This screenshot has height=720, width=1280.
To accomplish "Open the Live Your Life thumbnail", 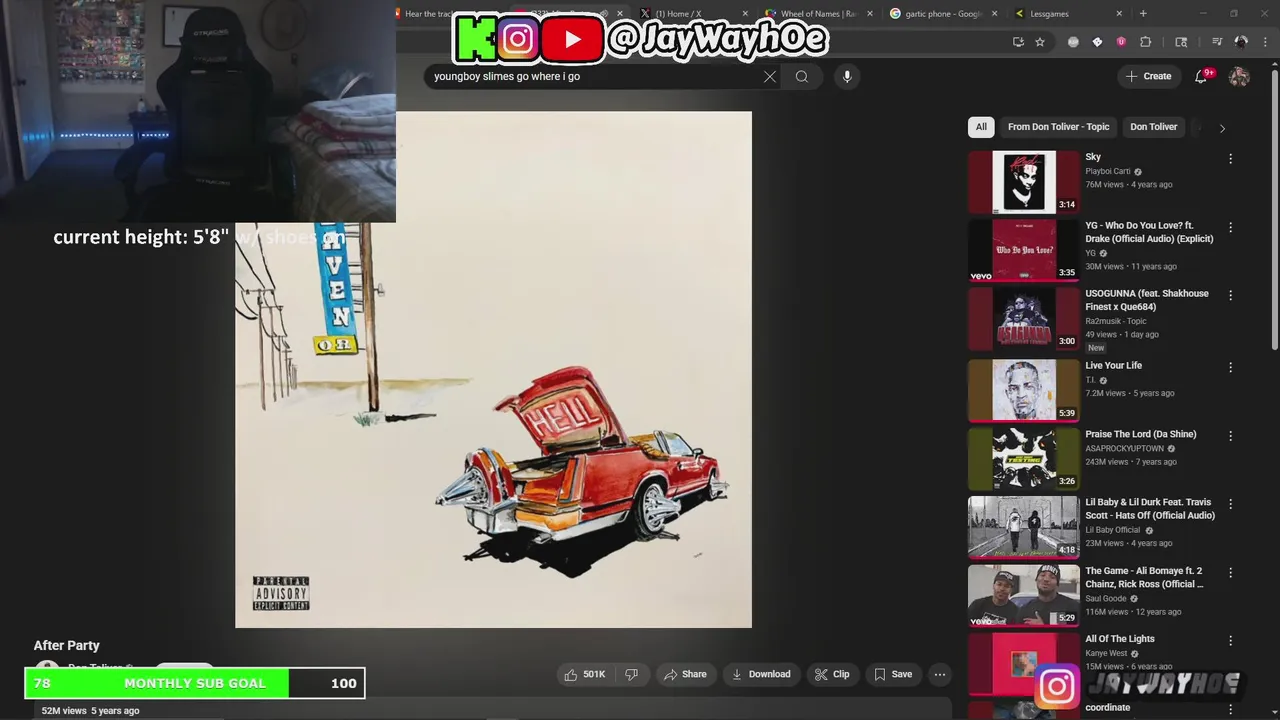I will (x=1024, y=390).
